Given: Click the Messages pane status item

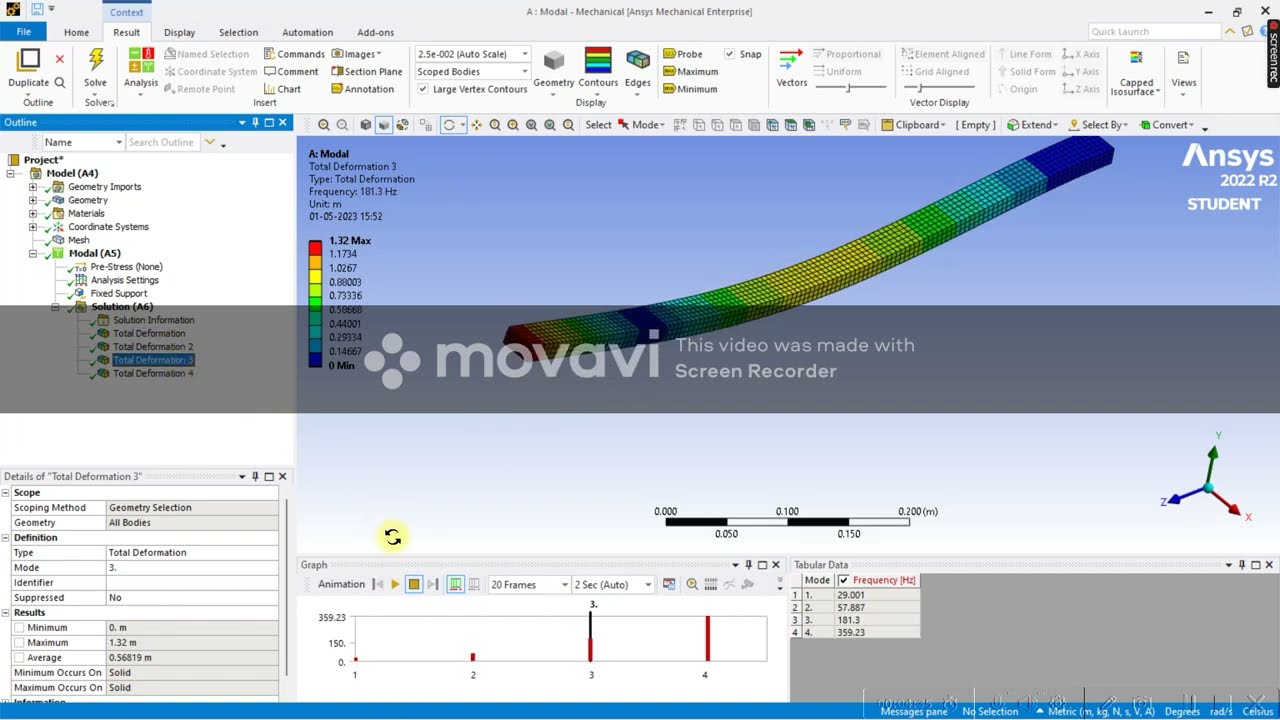Looking at the screenshot, I should click(913, 711).
